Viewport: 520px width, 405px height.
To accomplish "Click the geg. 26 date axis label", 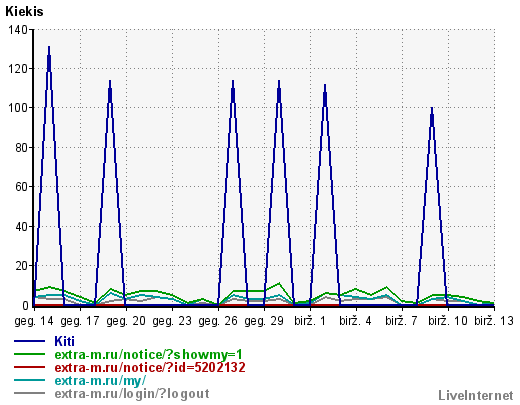I will coord(218,321).
